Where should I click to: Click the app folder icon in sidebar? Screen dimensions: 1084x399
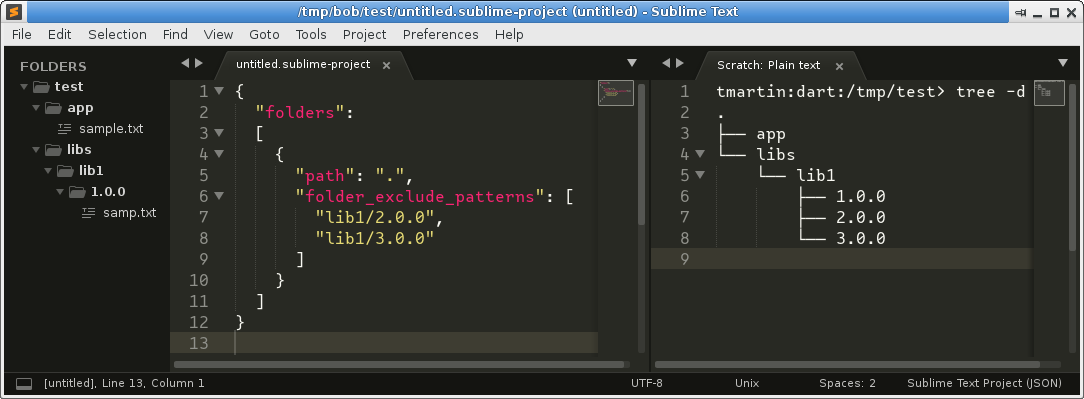[54, 108]
